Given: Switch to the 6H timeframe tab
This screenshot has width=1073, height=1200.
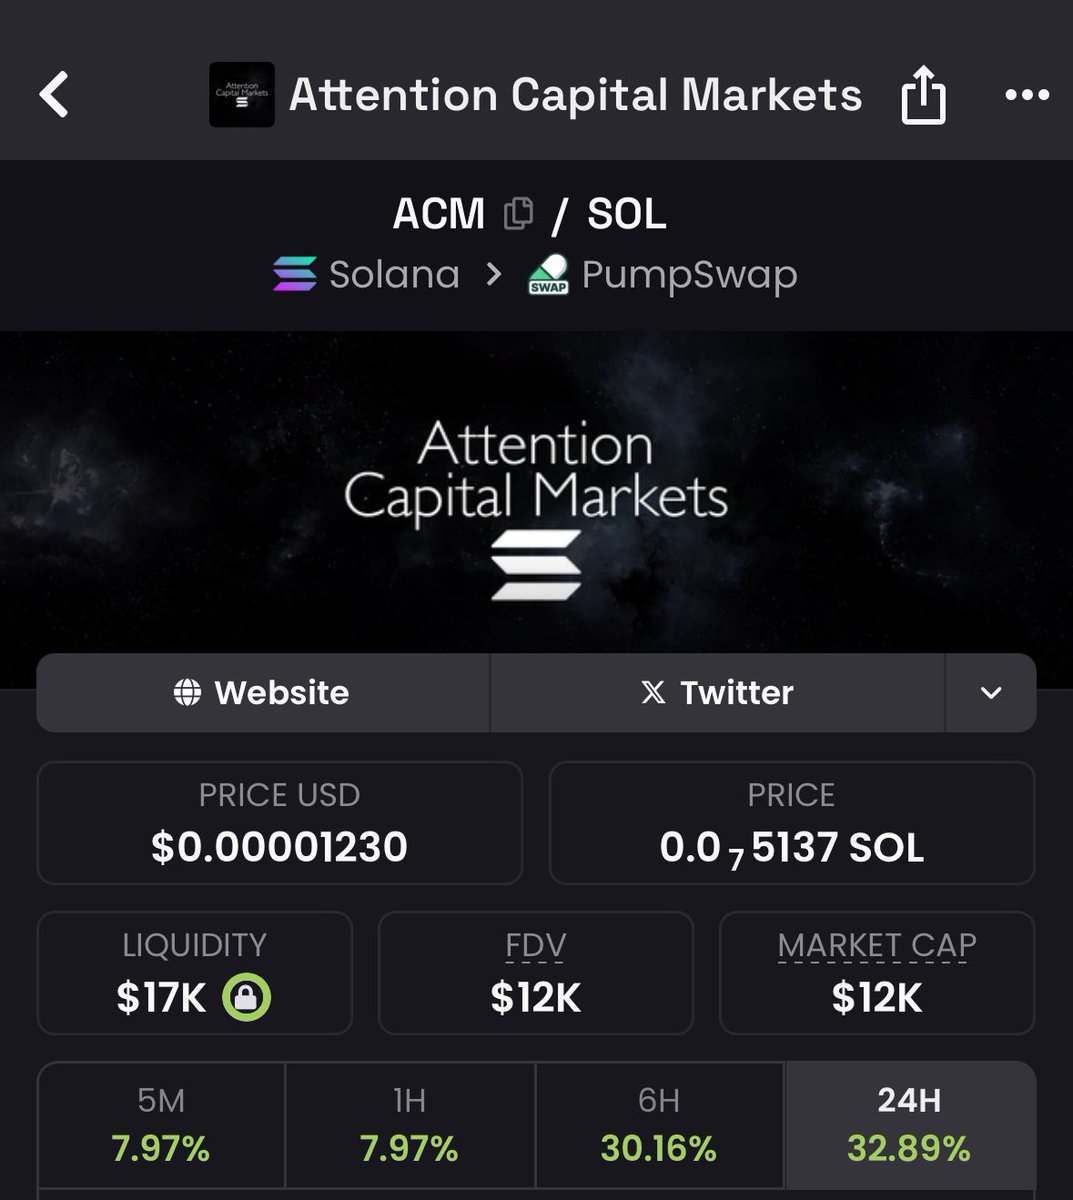Looking at the screenshot, I should point(659,1125).
